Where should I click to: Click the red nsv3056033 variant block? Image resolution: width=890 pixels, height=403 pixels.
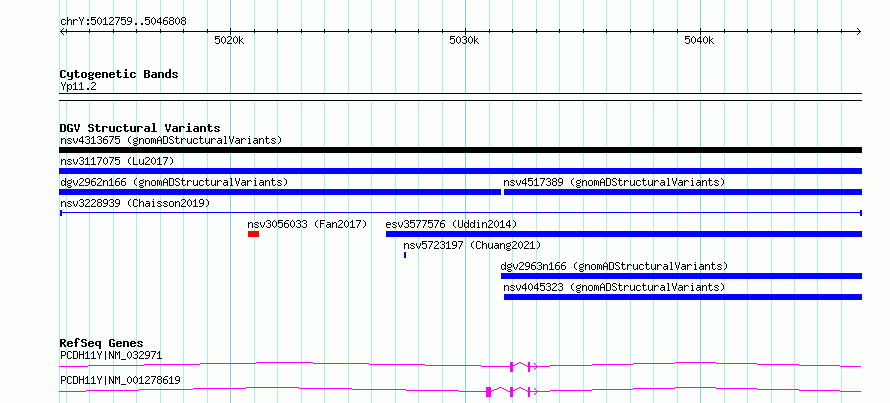pyautogui.click(x=253, y=234)
